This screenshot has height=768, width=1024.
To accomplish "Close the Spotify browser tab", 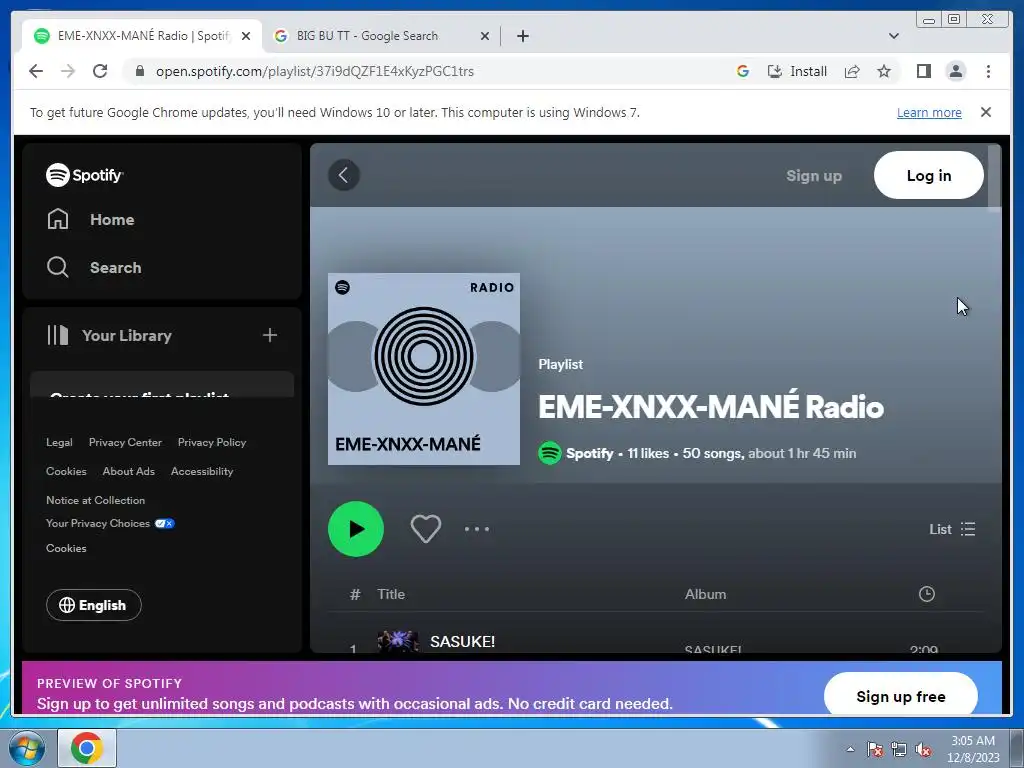I will click(246, 36).
